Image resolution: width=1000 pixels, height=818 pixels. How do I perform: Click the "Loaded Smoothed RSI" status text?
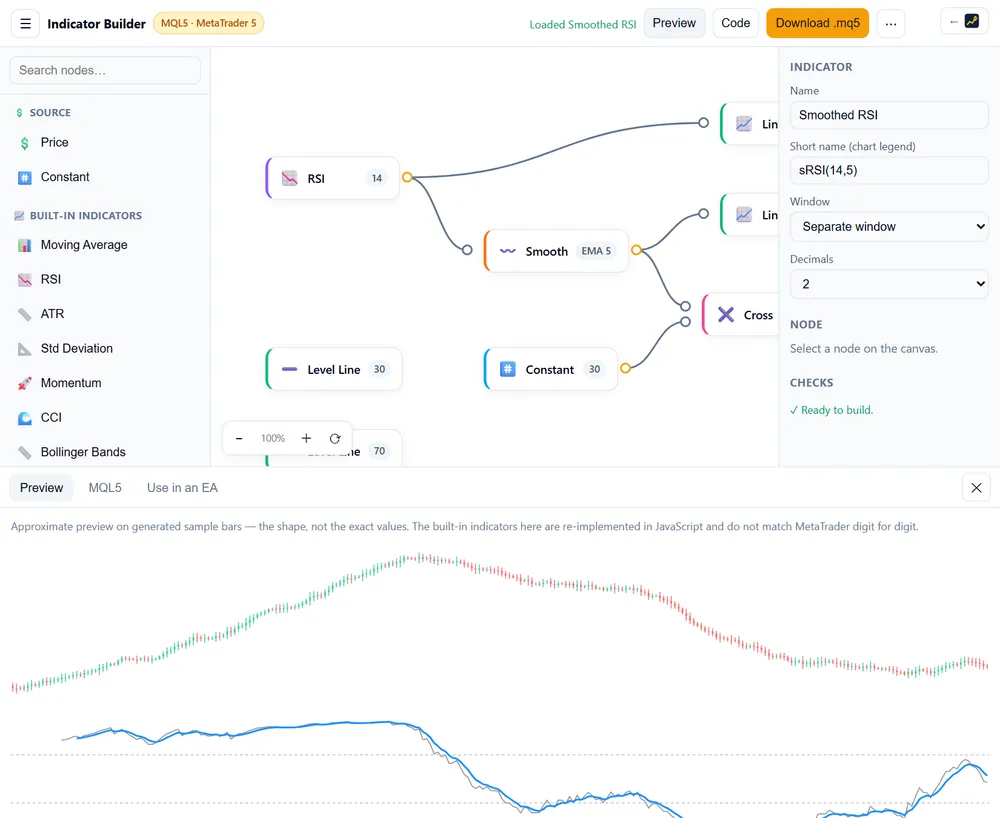[x=583, y=24]
